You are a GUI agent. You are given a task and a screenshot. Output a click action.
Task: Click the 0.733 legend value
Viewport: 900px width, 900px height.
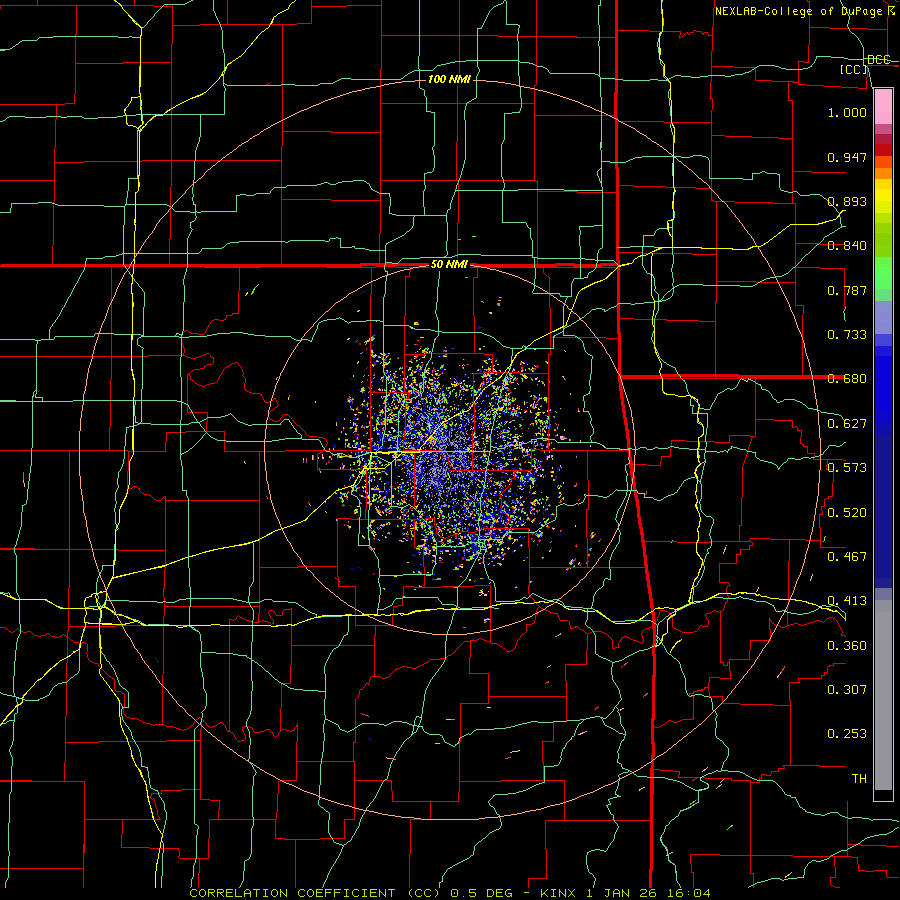click(x=847, y=335)
